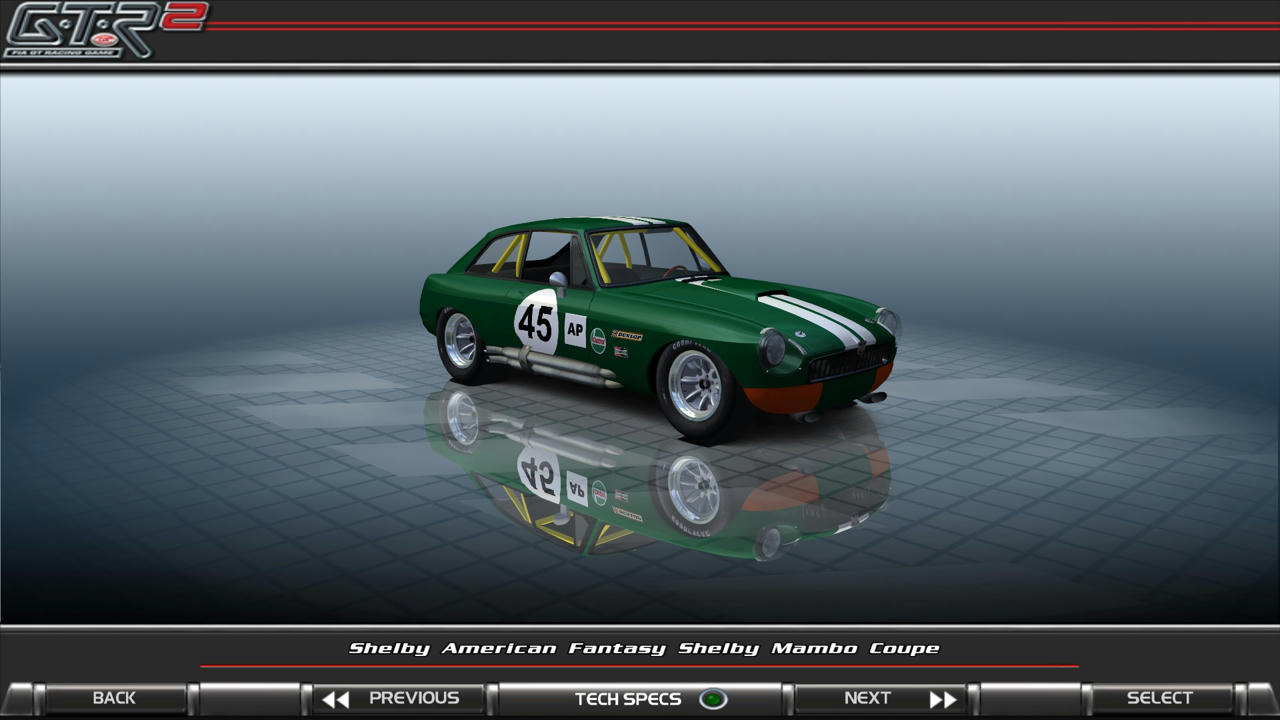Image resolution: width=1280 pixels, height=720 pixels.
Task: Click the double left arrow icon
Action: point(335,700)
